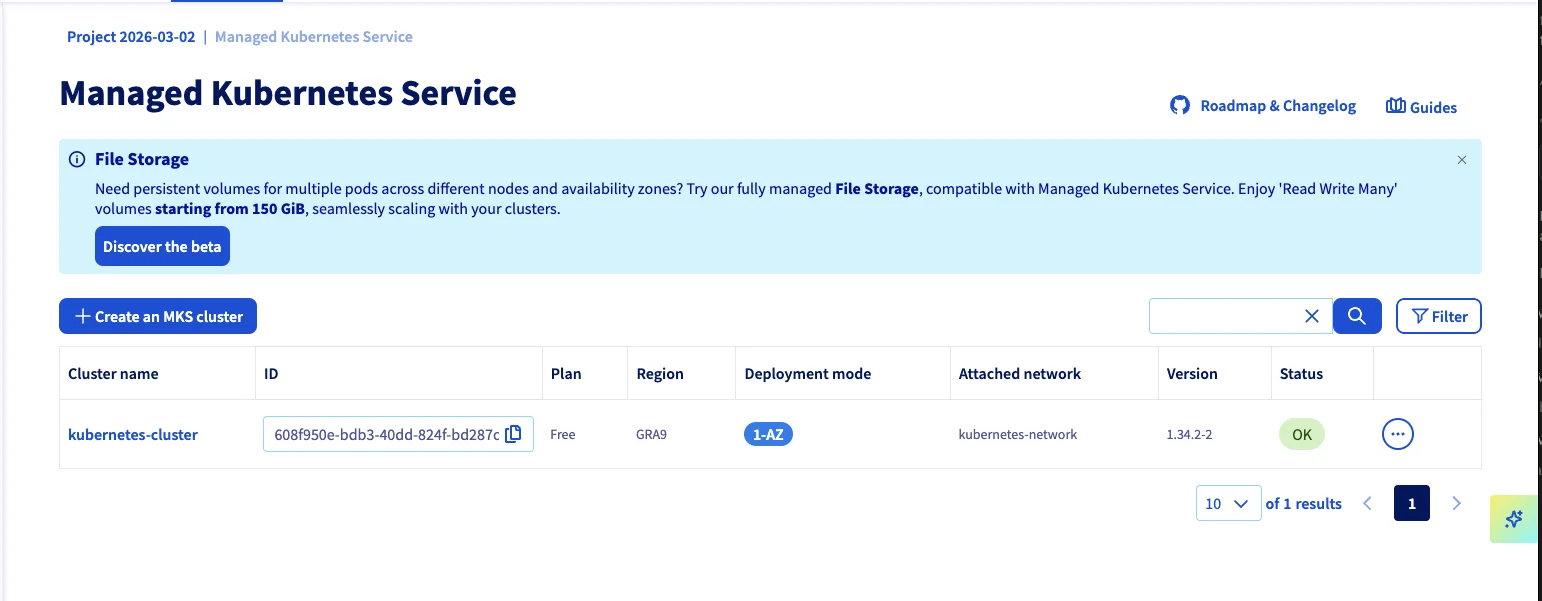Viewport: 1542px width, 601px height.
Task: Click Create an MKS cluster
Action: pyautogui.click(x=158, y=316)
